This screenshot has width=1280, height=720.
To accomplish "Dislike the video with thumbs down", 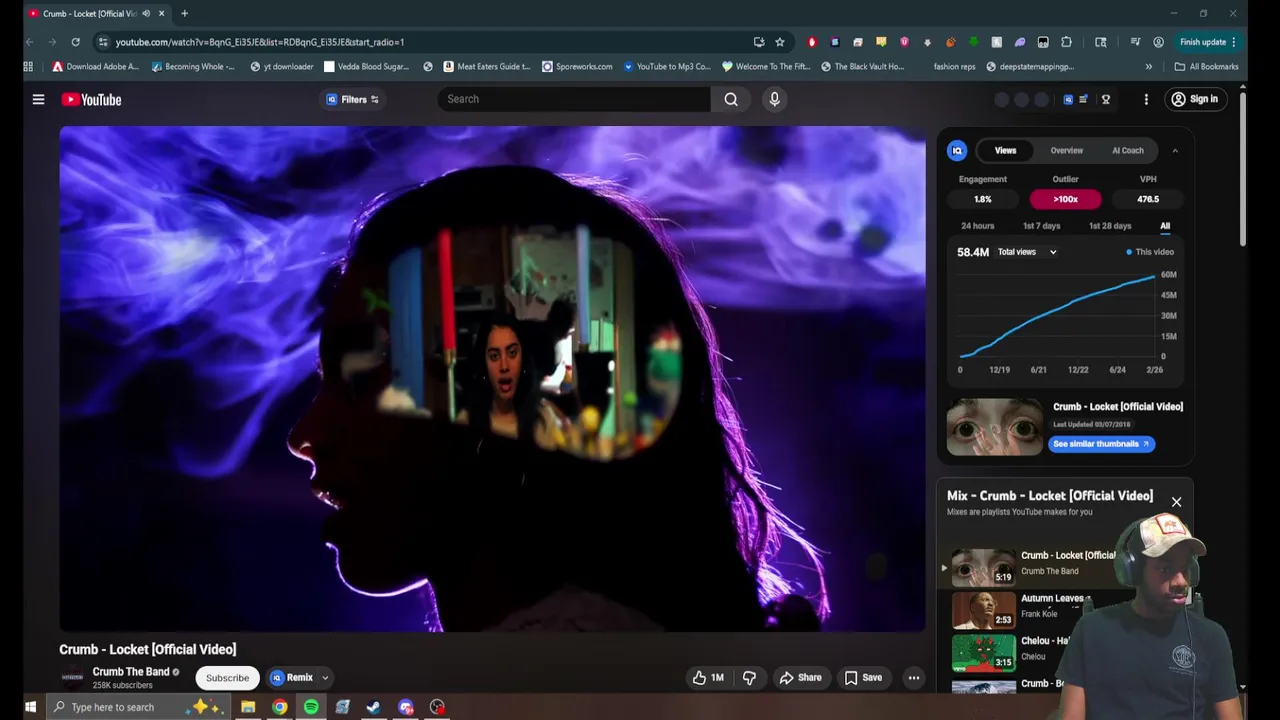I will (749, 678).
